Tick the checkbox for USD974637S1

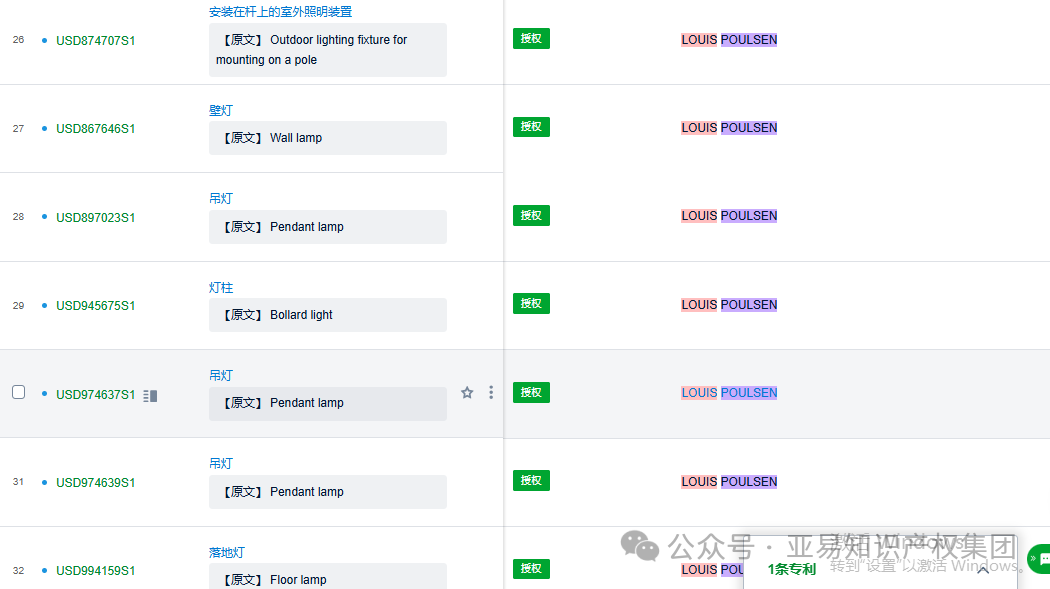tap(18, 393)
